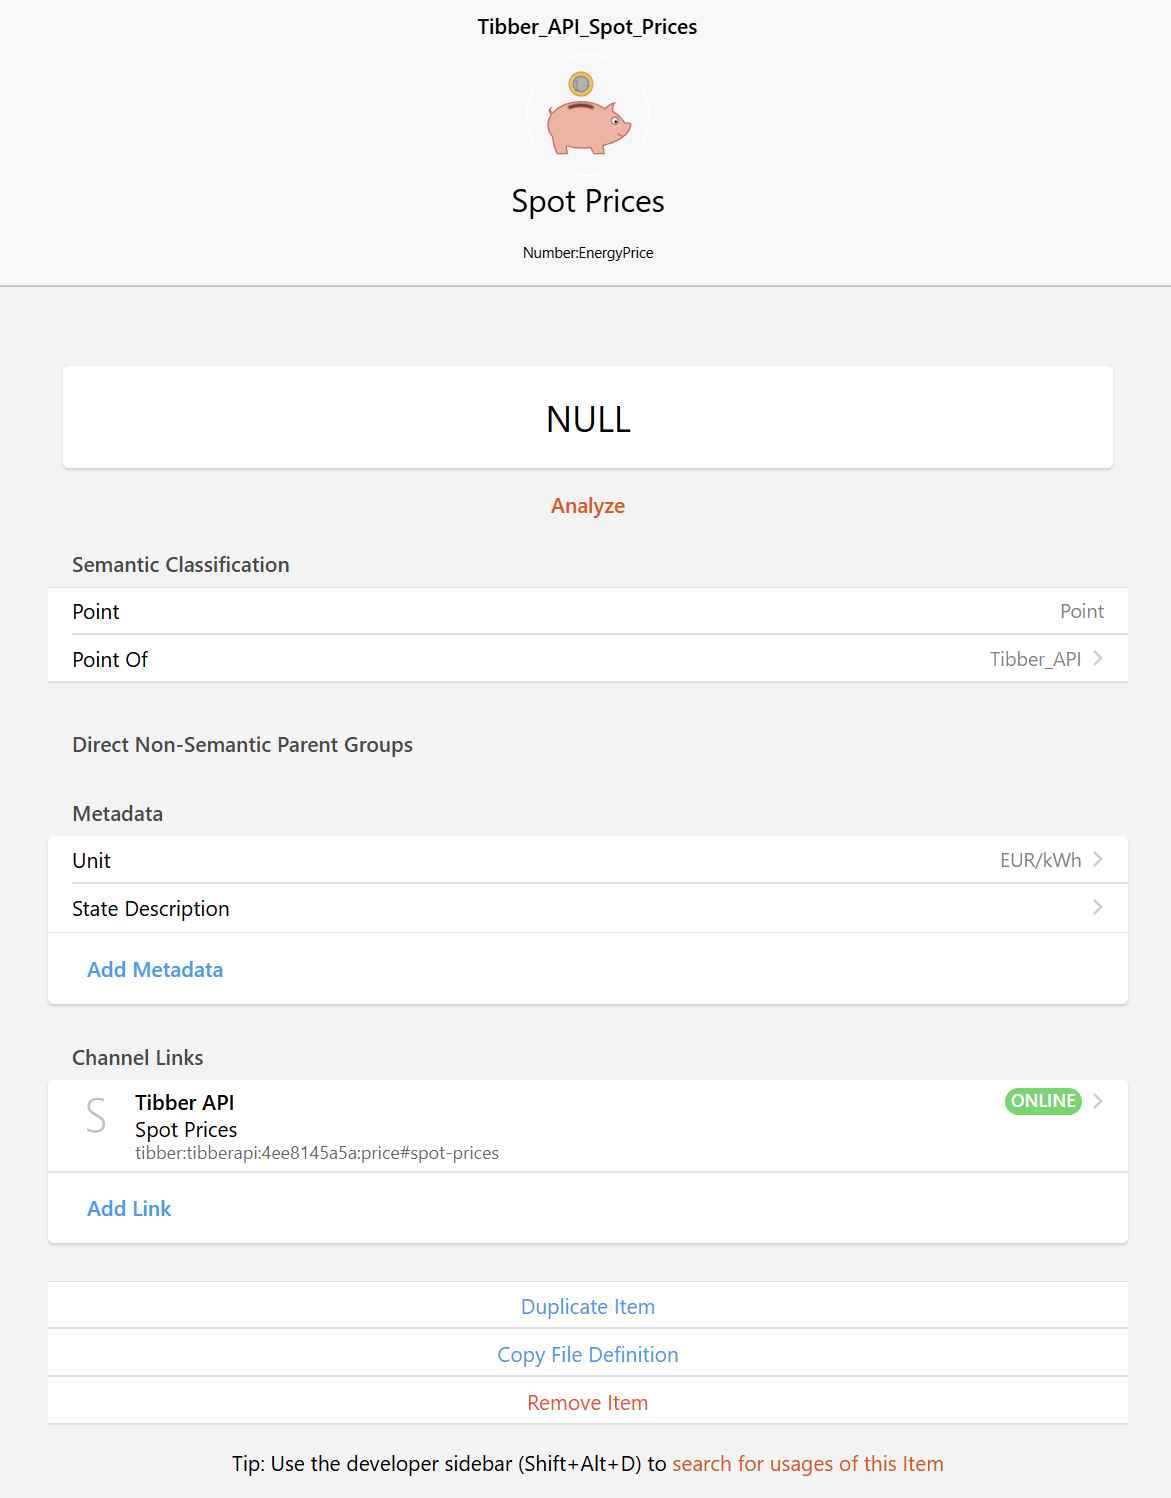
Task: Click the Tibber API channel S icon
Action: coord(96,1115)
